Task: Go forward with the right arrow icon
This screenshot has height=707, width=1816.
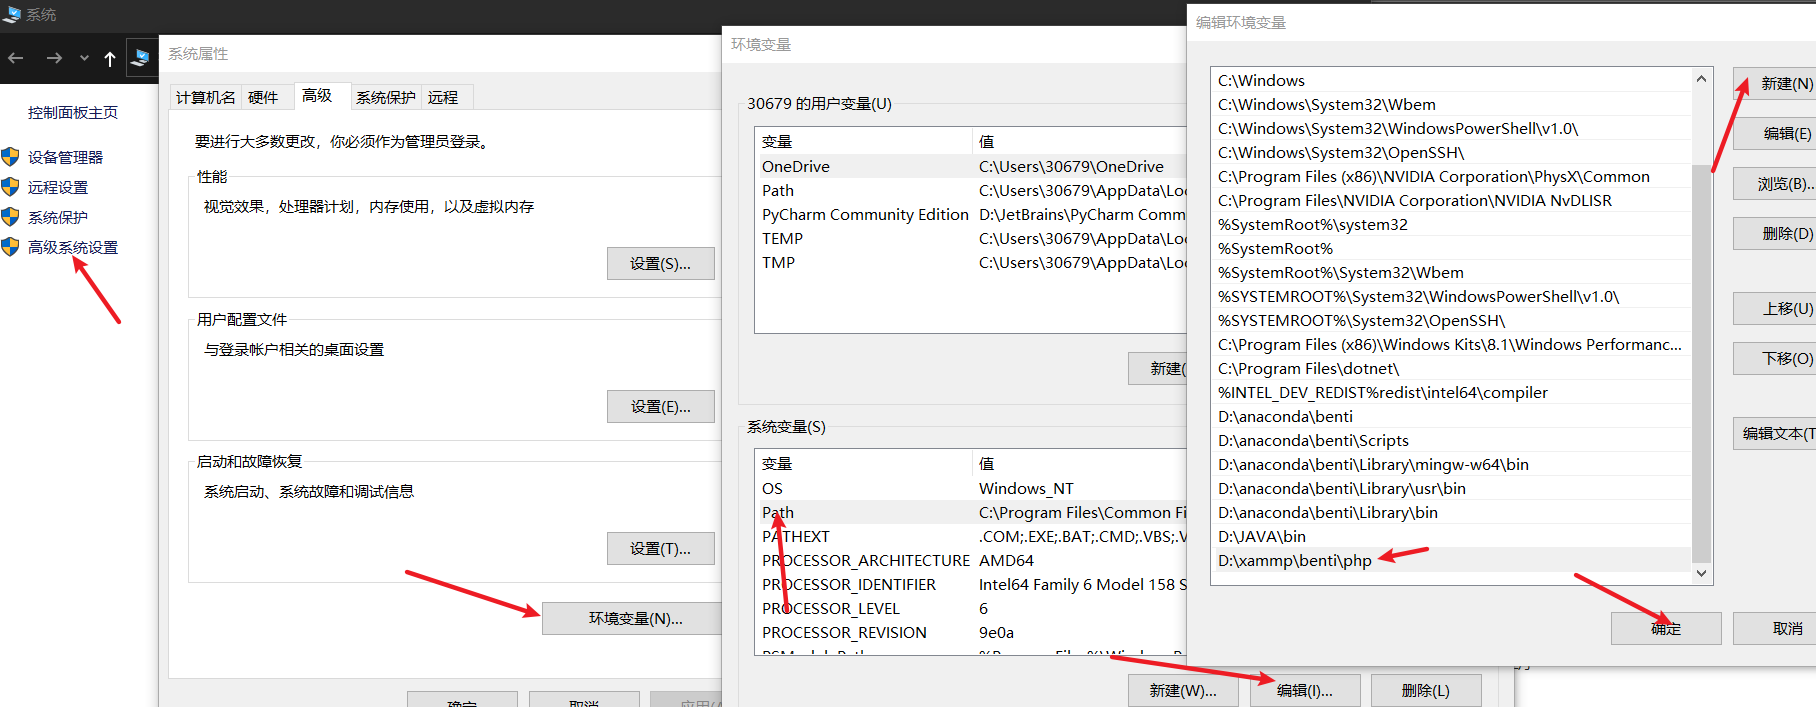Action: pos(54,58)
